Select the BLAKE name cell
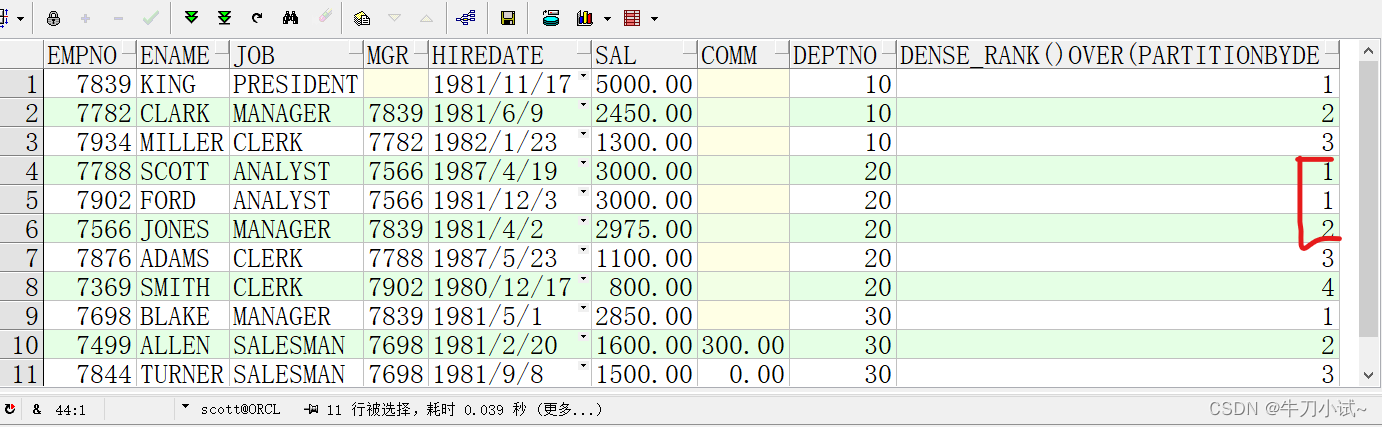The width and height of the screenshot is (1382, 427). (183, 316)
